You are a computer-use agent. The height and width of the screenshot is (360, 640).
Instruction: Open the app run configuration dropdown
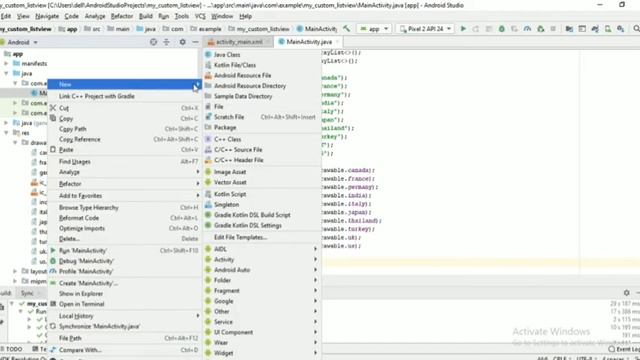click(x=374, y=29)
